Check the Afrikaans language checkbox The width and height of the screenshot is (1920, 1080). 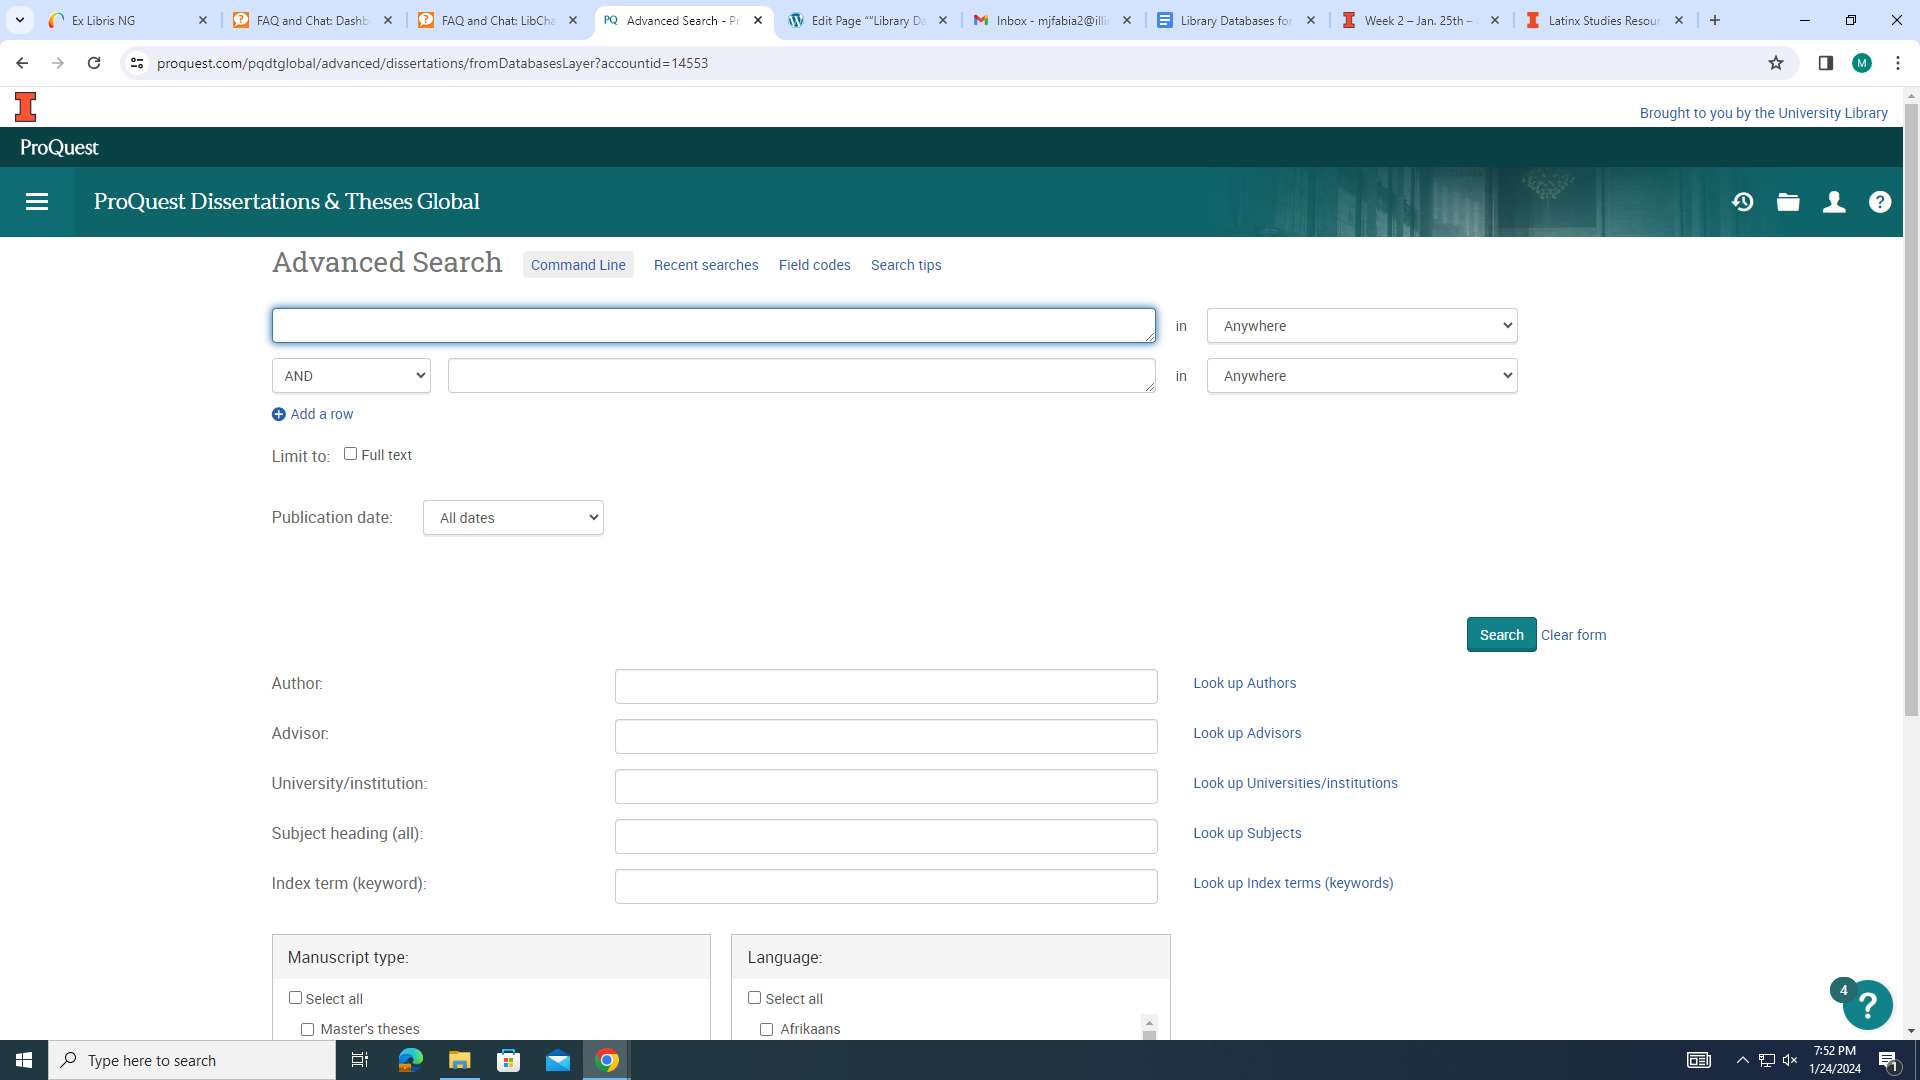pos(767,1029)
